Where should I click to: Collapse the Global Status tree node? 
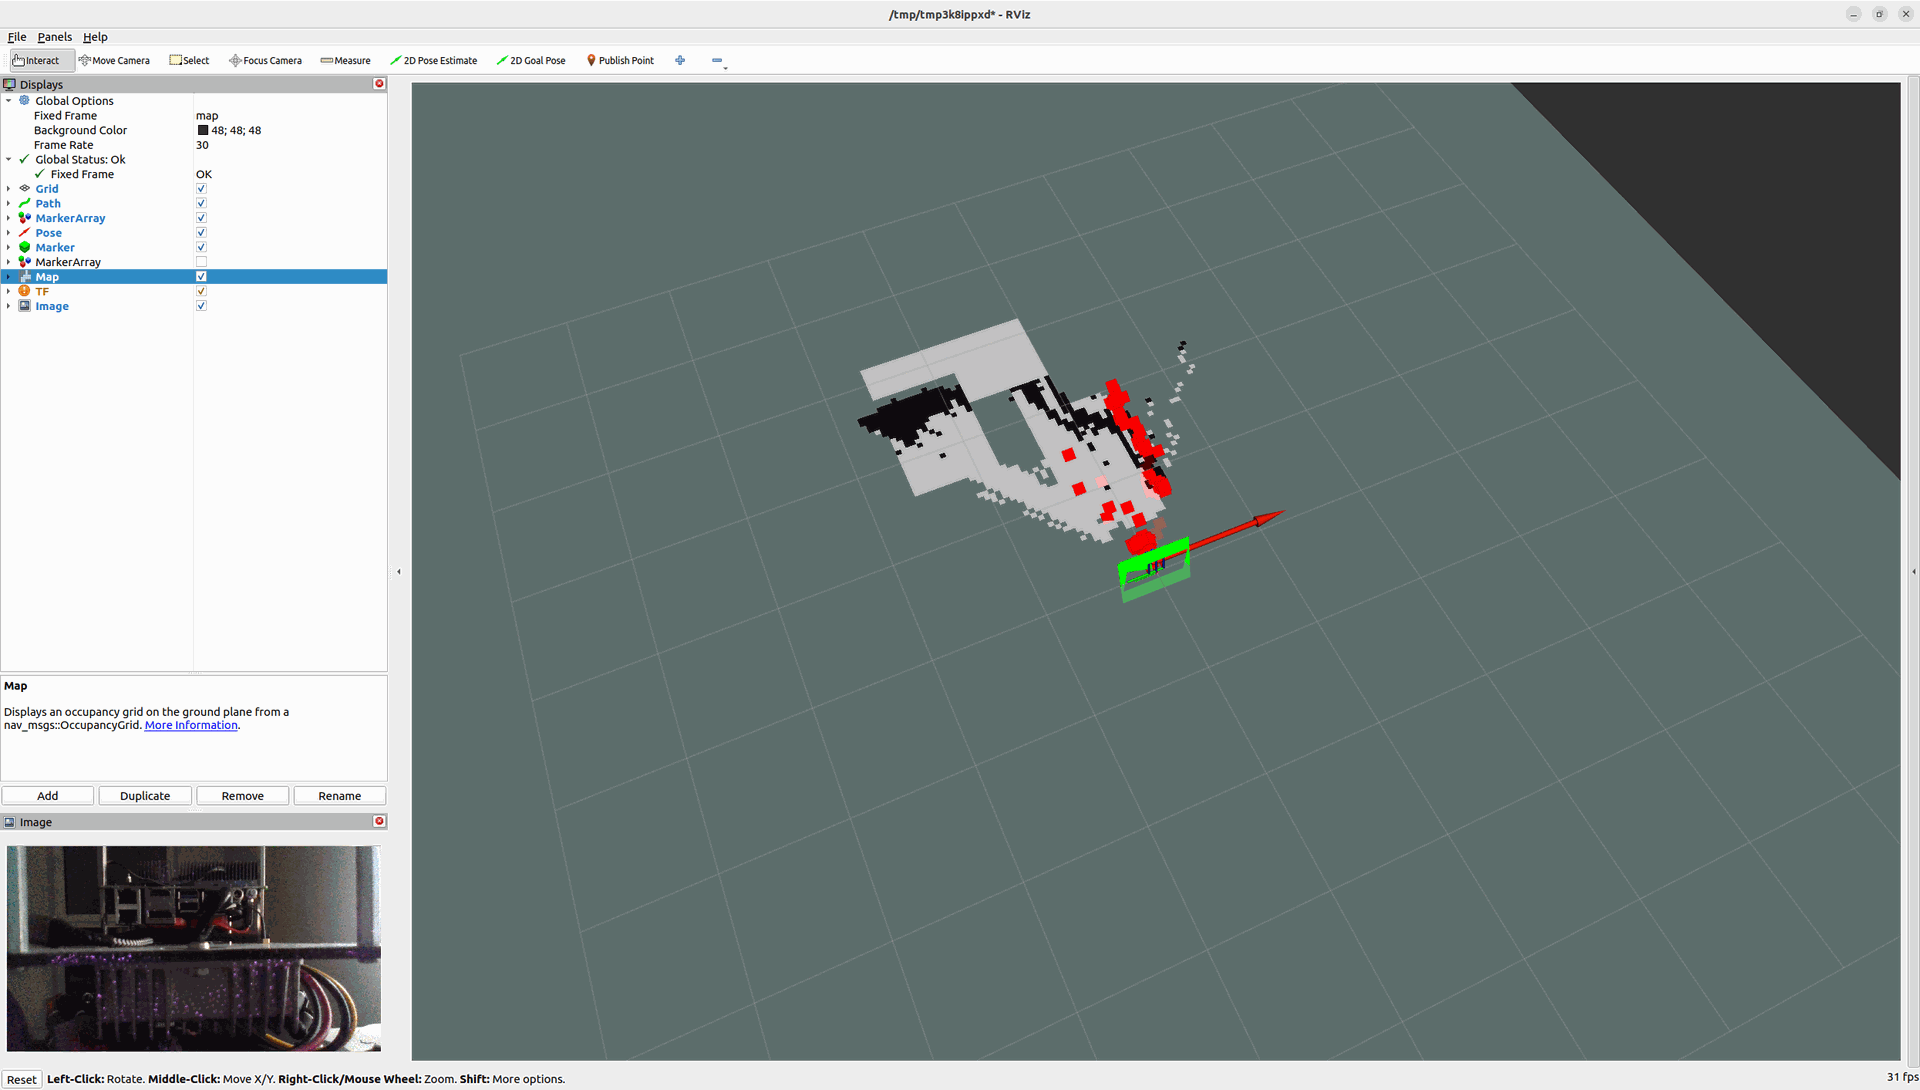[x=9, y=159]
